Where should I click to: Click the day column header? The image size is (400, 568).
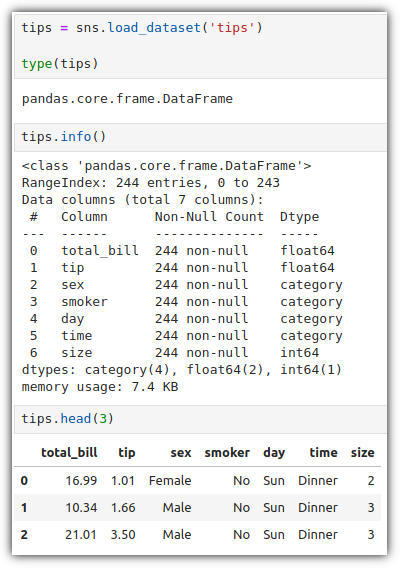tap(274, 453)
